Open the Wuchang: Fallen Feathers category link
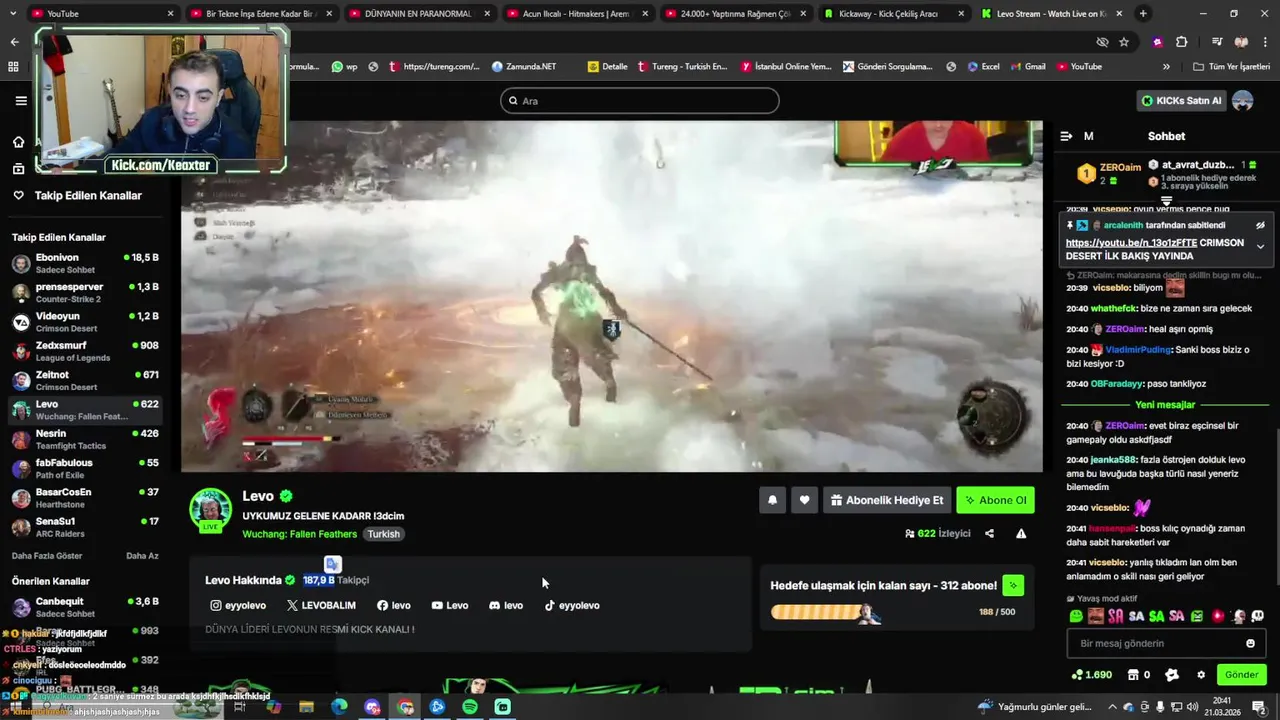The height and width of the screenshot is (720, 1280). click(x=300, y=534)
